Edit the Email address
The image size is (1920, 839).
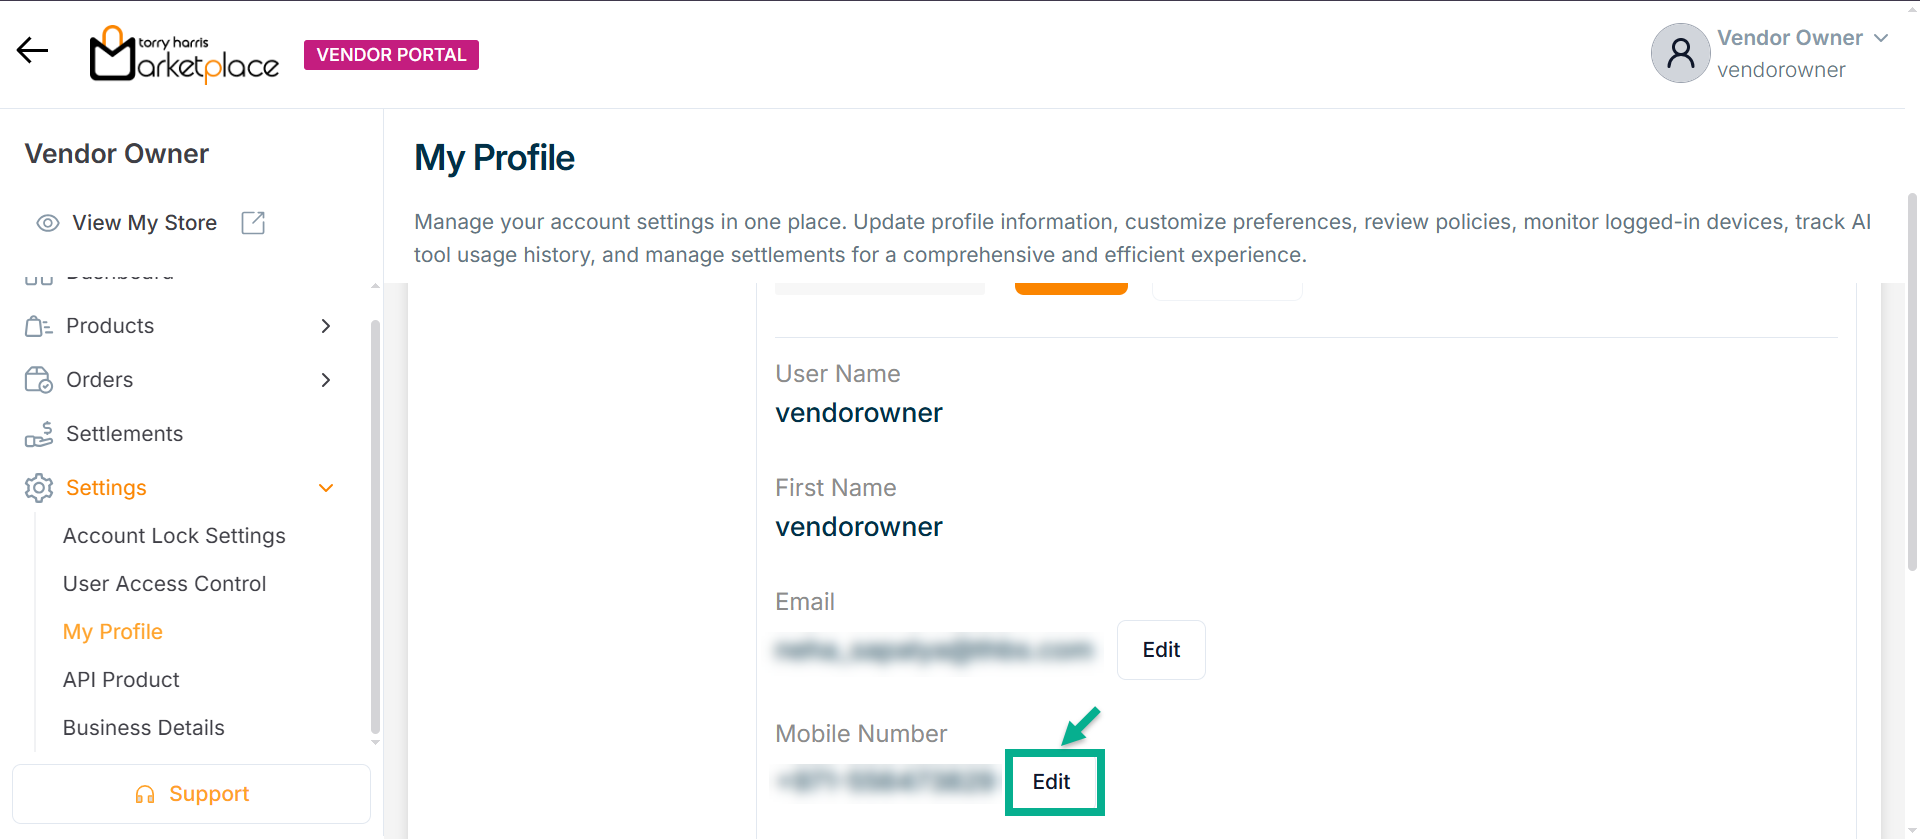1161,650
